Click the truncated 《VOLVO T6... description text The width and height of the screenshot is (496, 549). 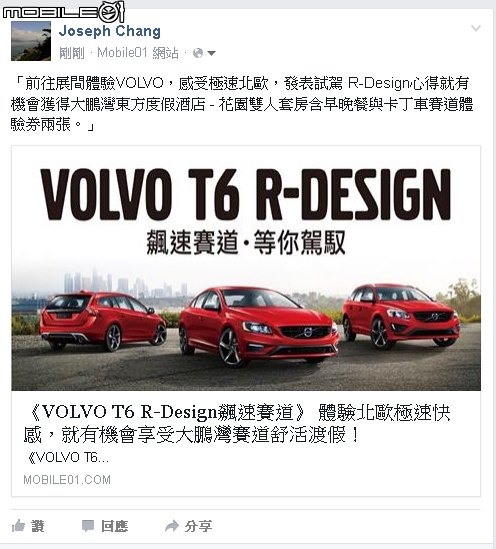click(68, 458)
